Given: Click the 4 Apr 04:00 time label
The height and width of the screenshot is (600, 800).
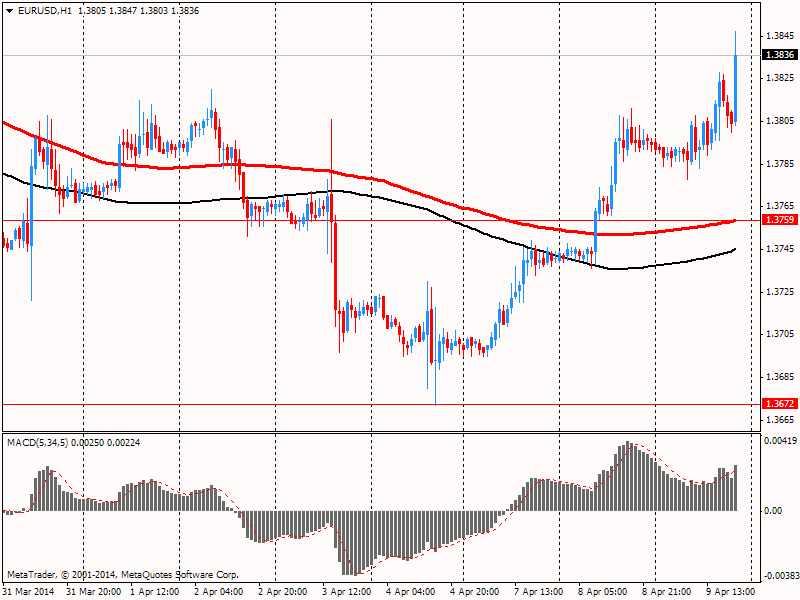Looking at the screenshot, I should click(x=411, y=592).
